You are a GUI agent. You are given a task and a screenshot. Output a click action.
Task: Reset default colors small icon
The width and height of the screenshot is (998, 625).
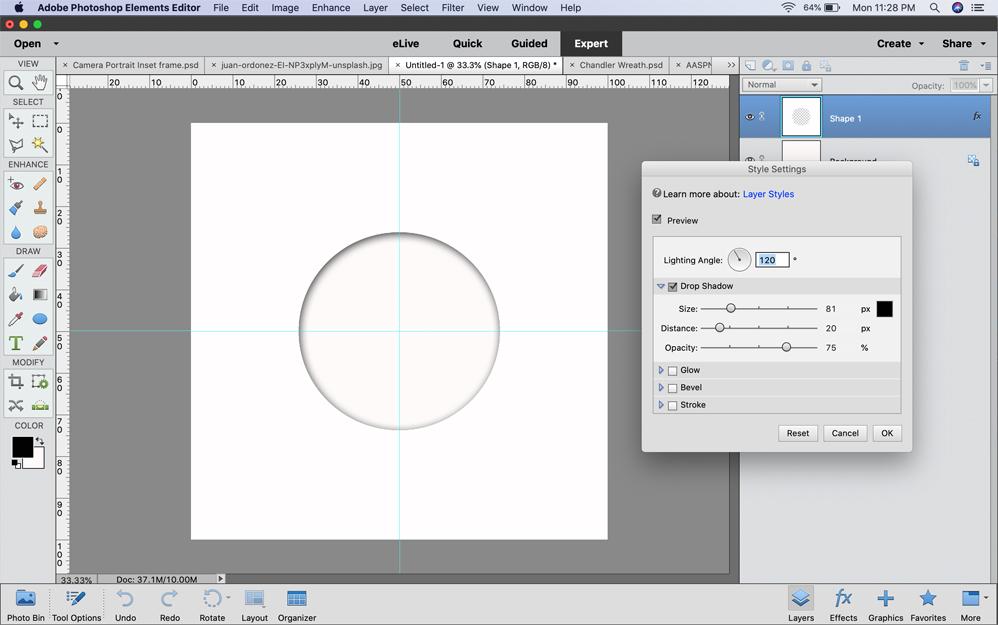16,464
